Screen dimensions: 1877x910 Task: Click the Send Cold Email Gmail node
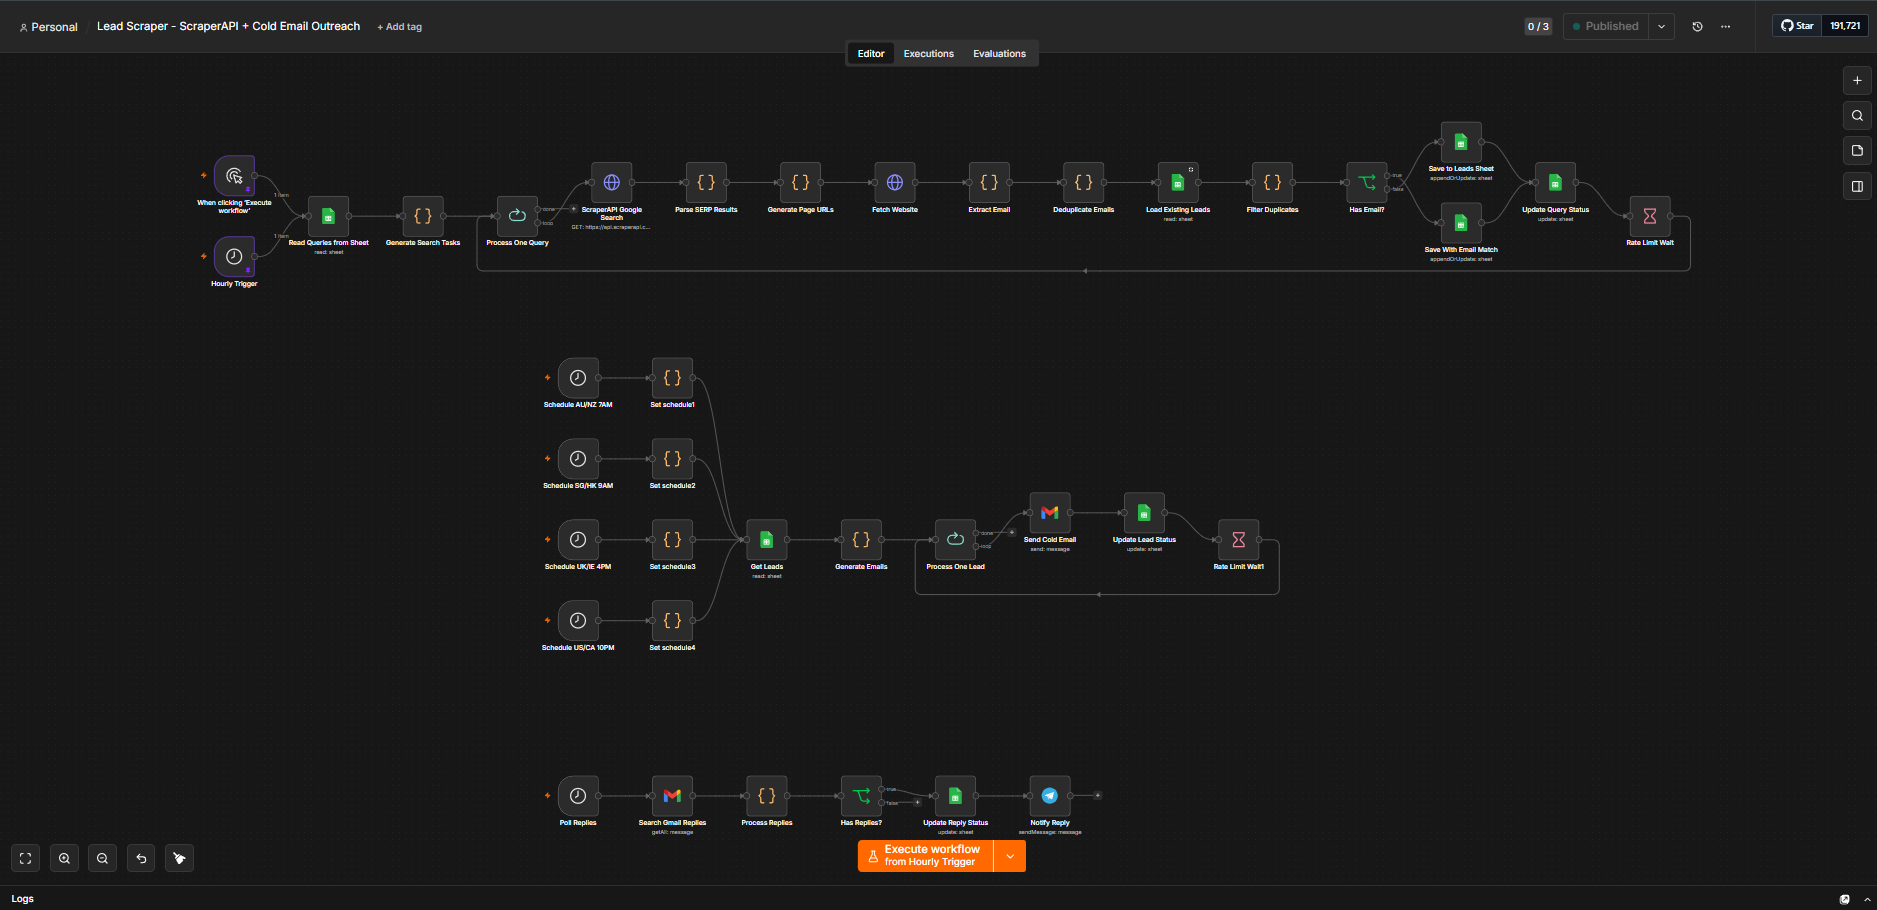[1049, 513]
